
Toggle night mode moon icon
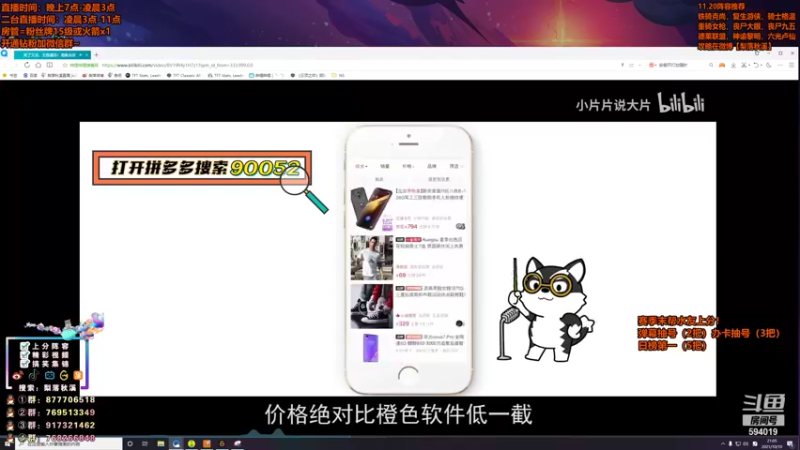(768, 65)
